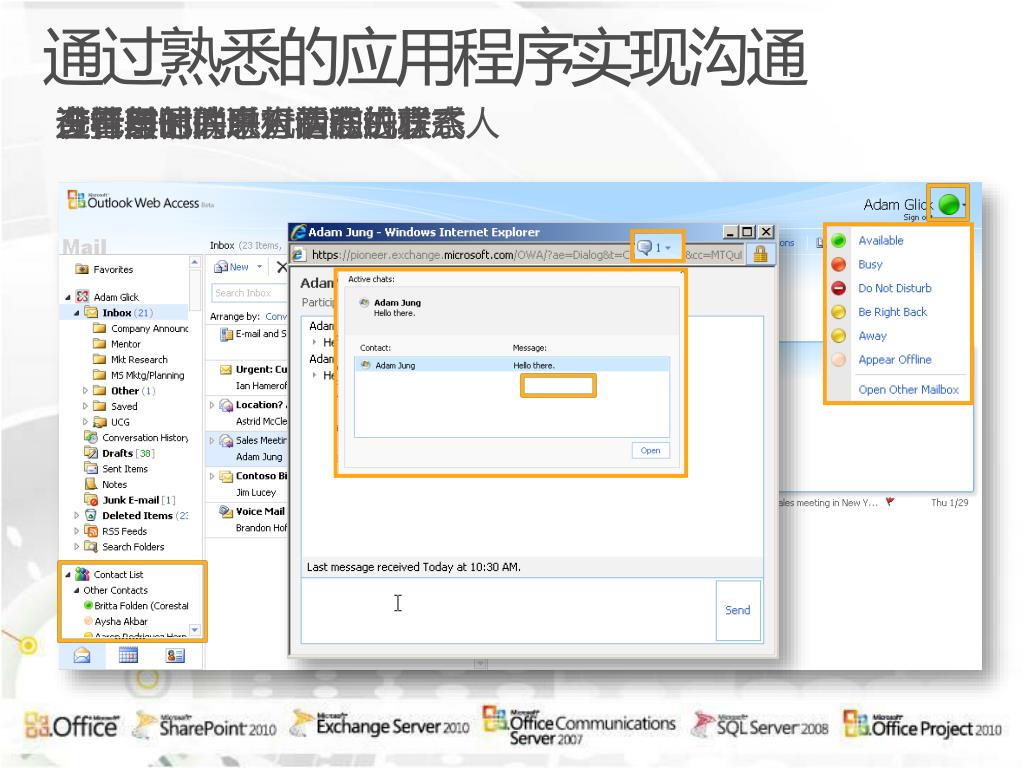Open the Junk E-mail folder

pos(138,500)
